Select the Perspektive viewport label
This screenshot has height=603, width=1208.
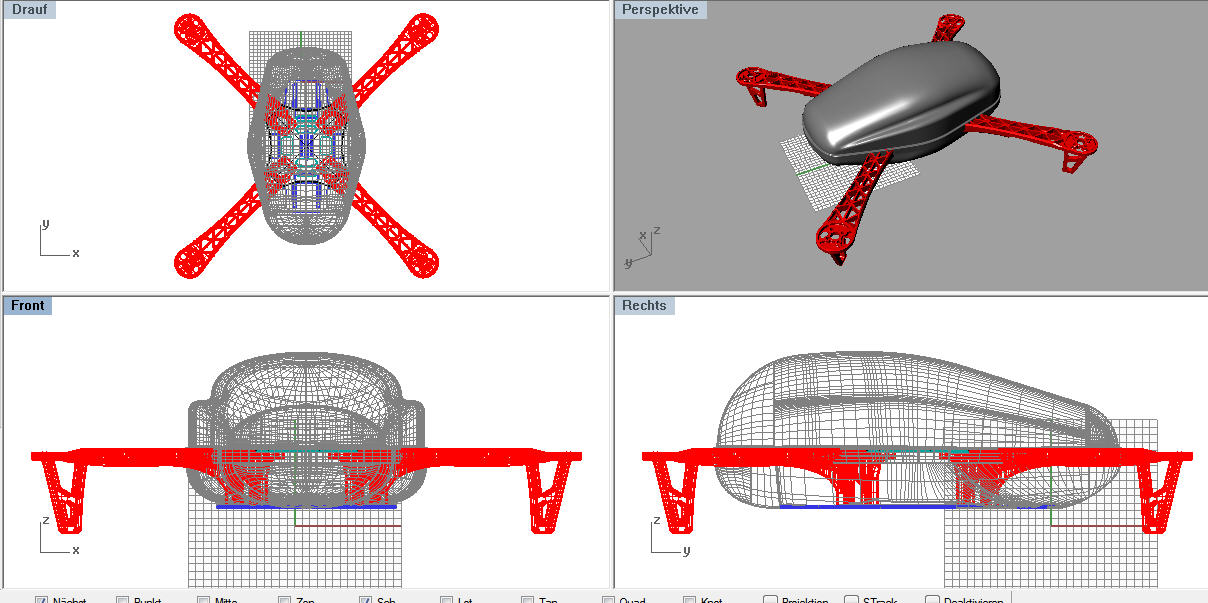(660, 9)
